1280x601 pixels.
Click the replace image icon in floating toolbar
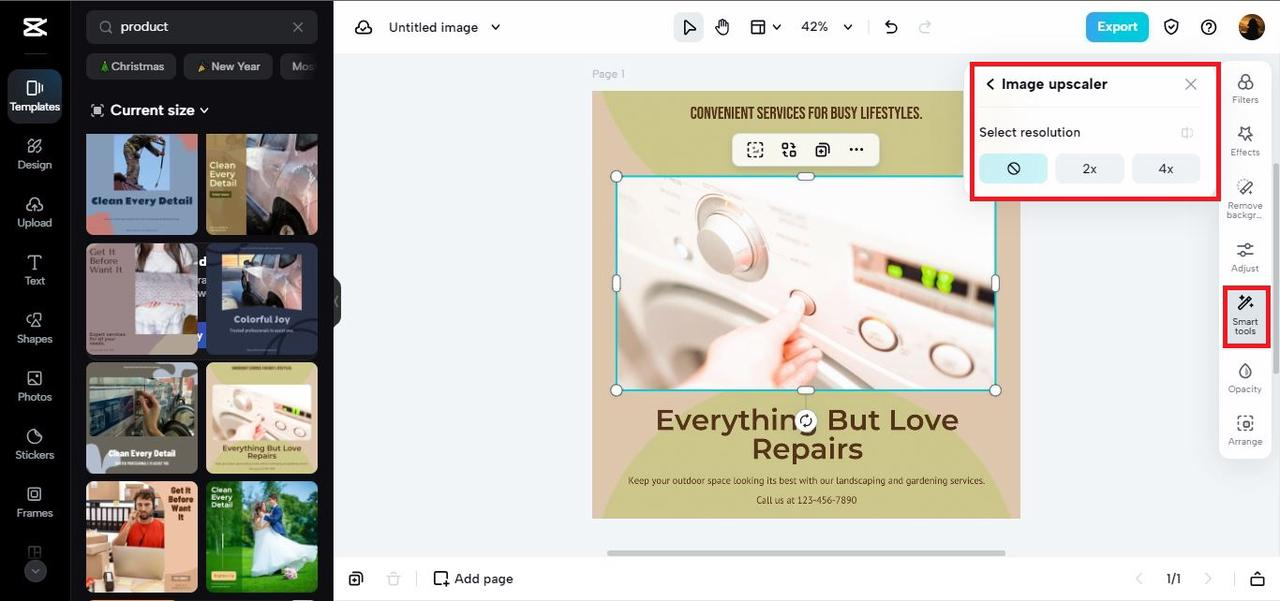789,150
